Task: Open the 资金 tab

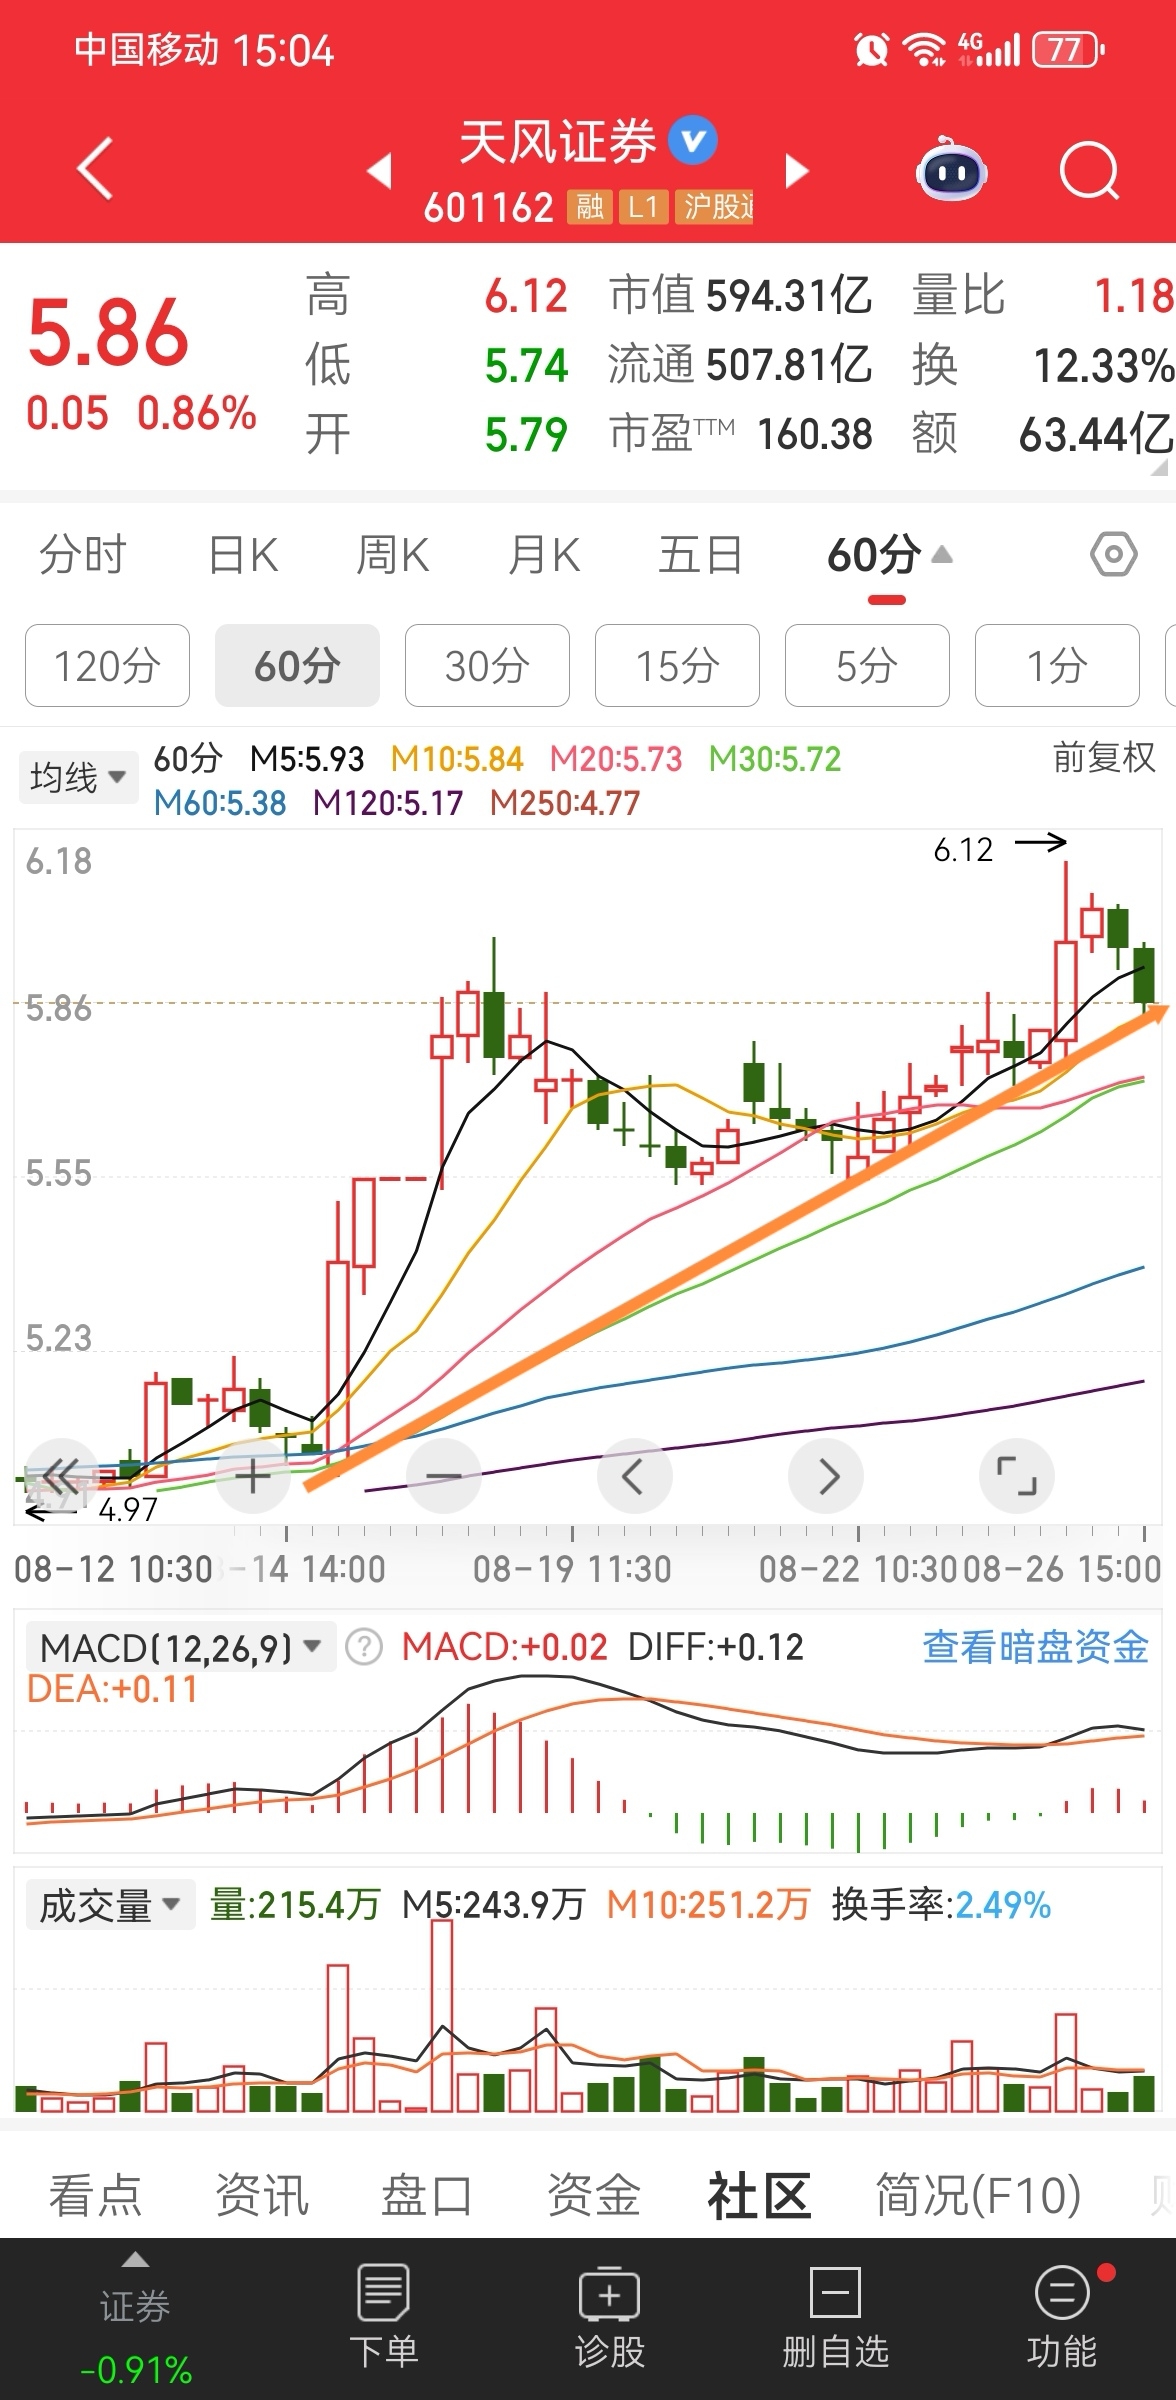Action: pyautogui.click(x=593, y=2196)
